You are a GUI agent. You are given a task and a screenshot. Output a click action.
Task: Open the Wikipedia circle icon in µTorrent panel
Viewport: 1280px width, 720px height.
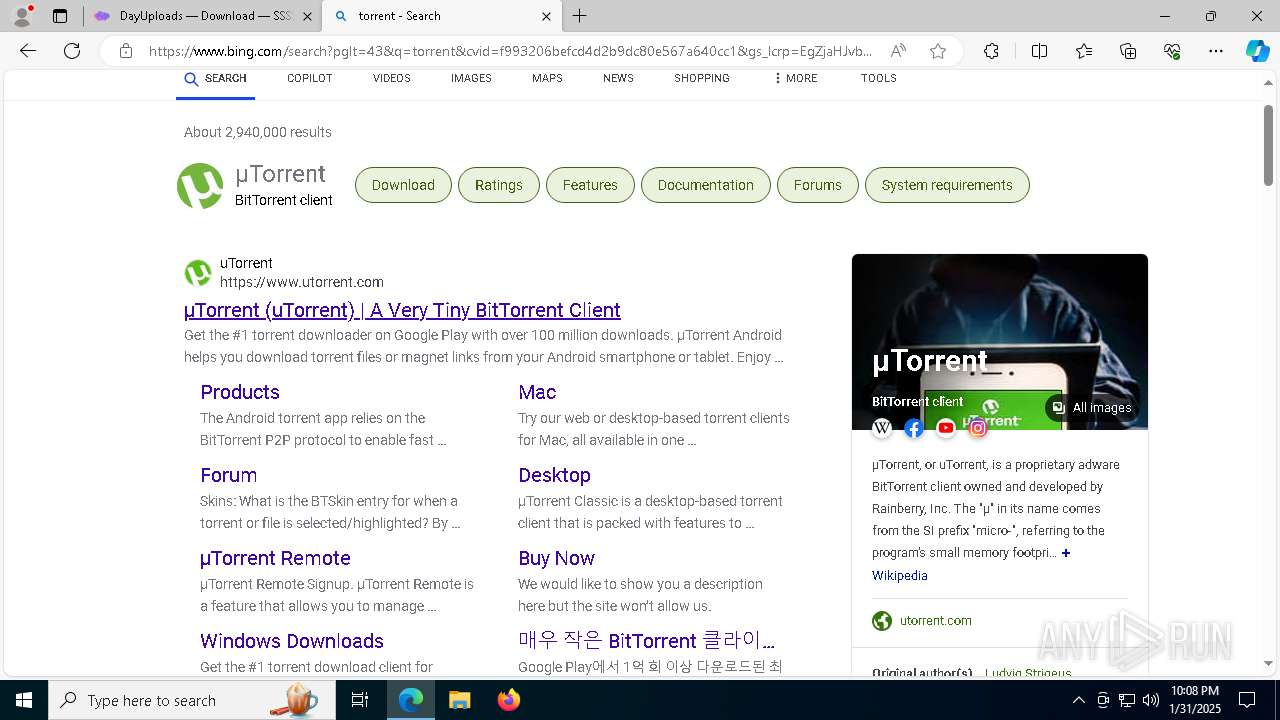[882, 428]
